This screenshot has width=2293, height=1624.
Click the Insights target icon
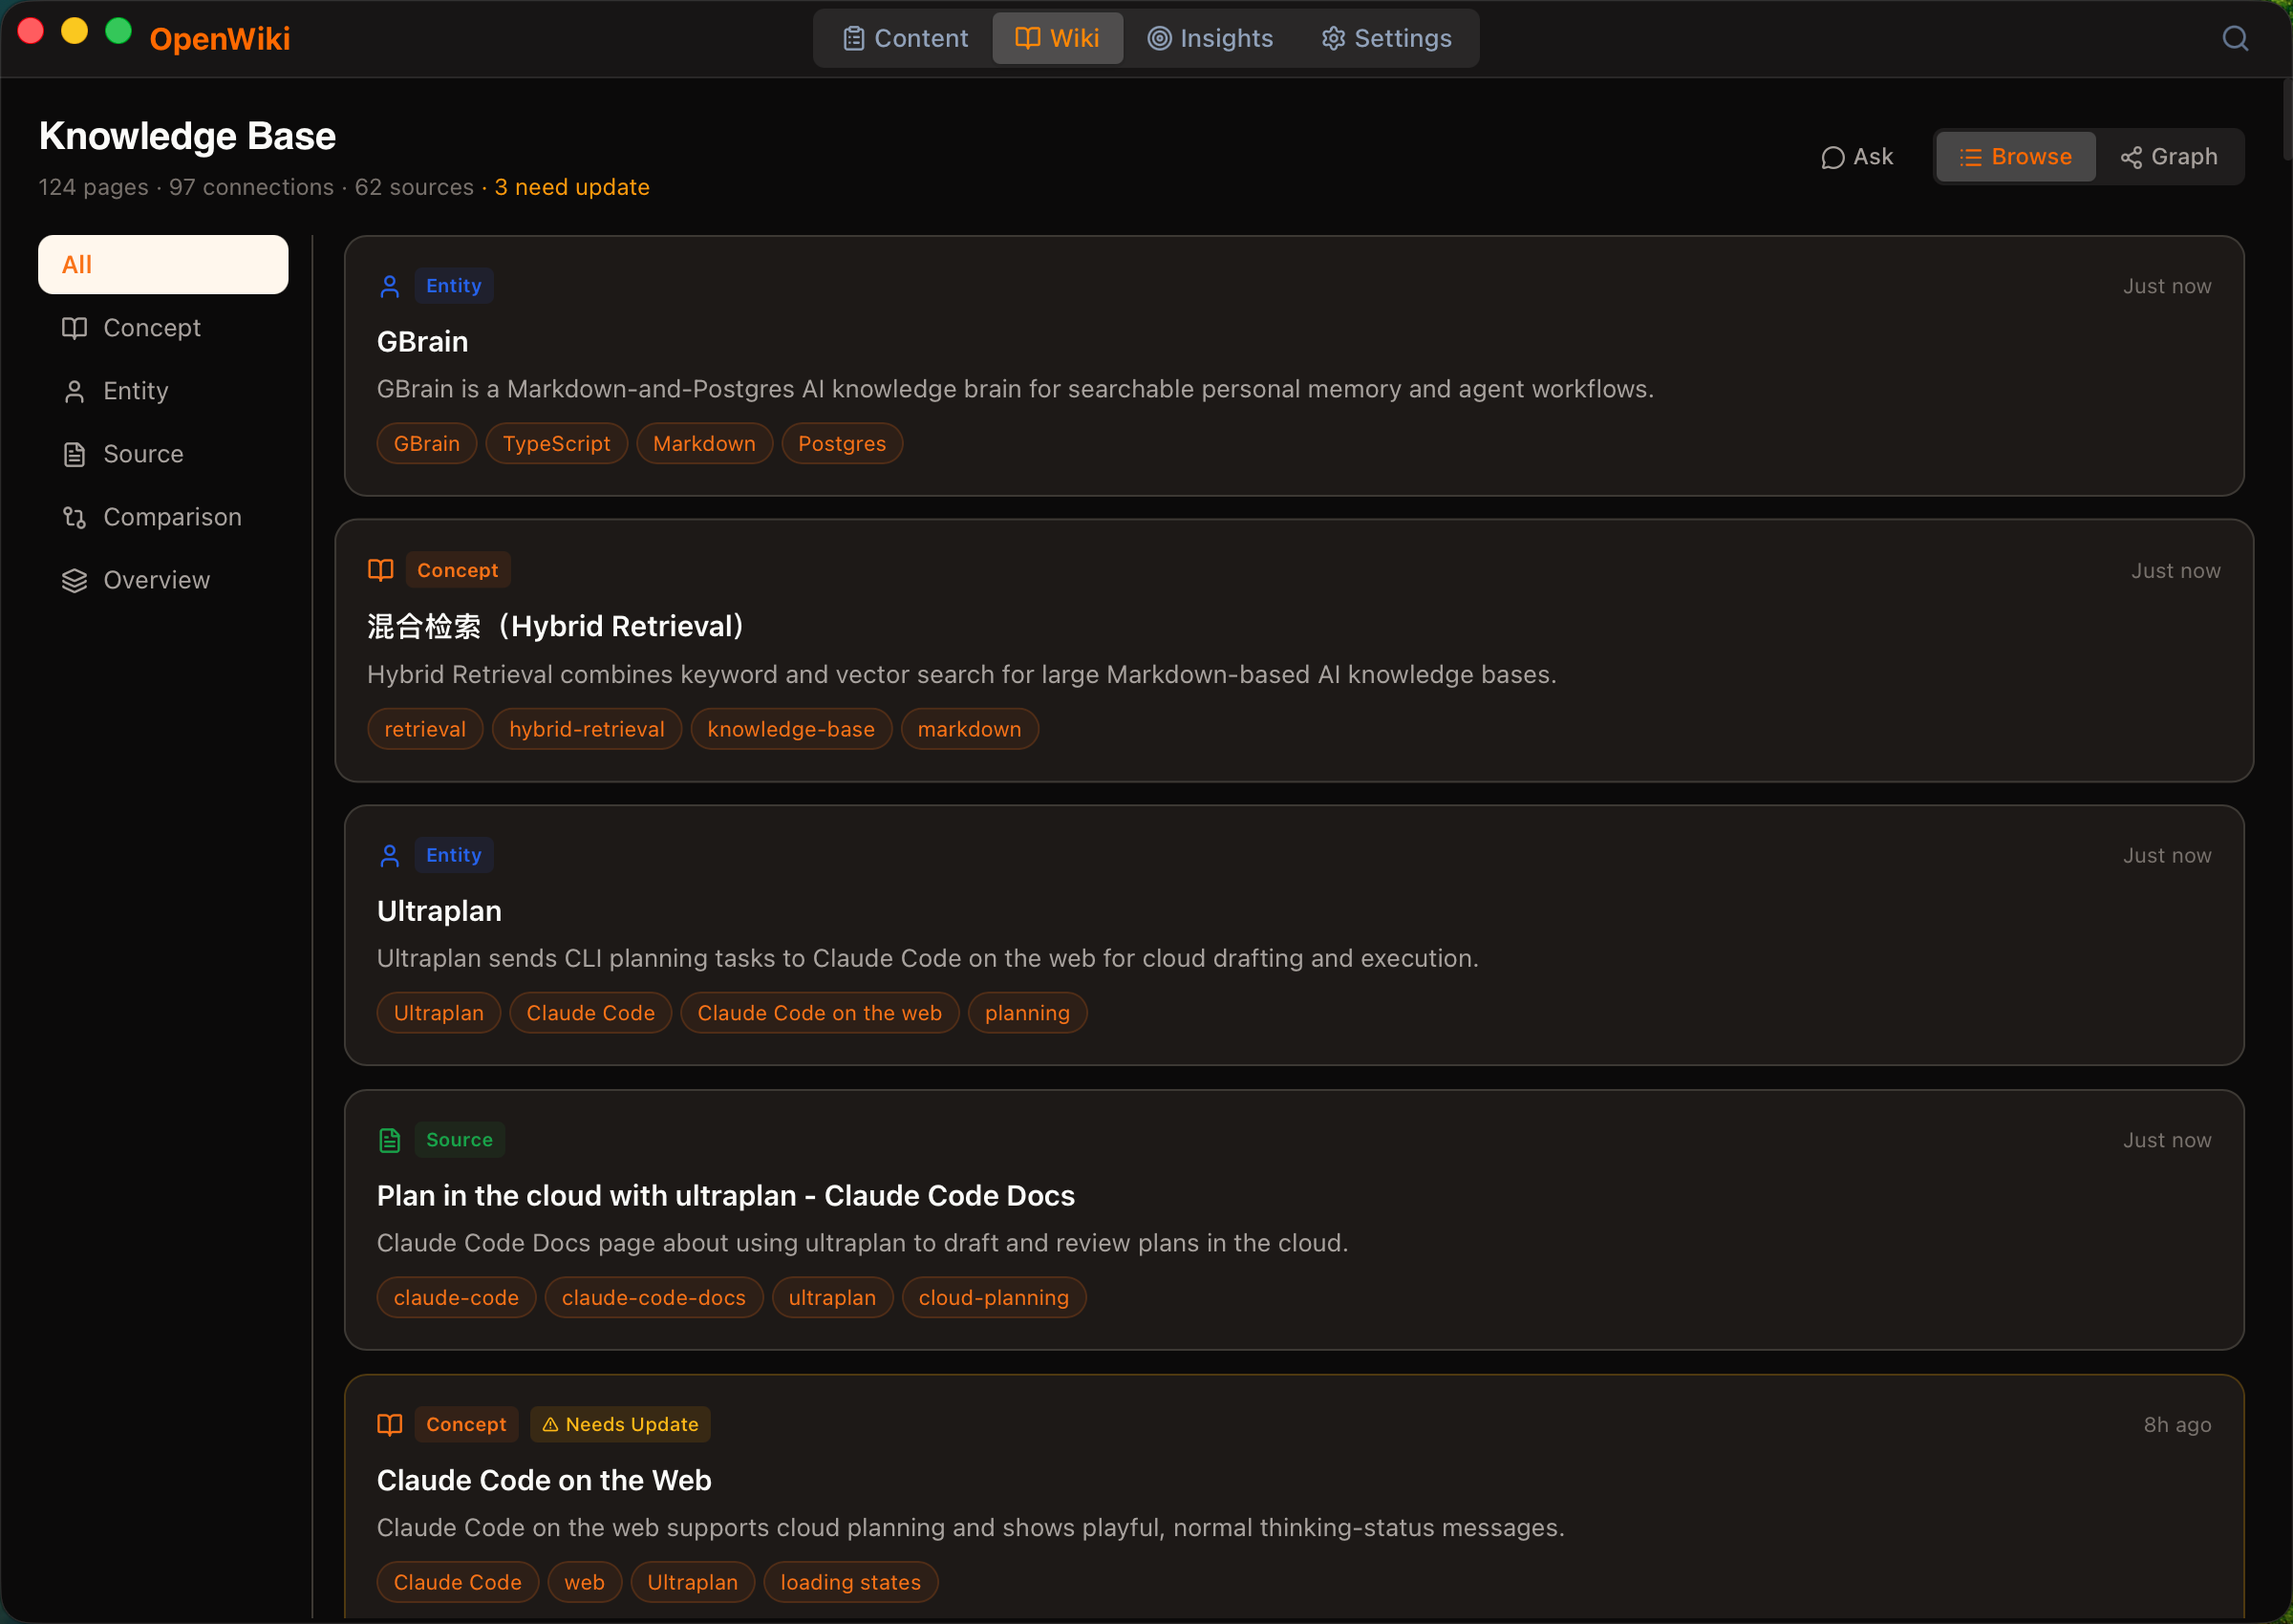coord(1159,38)
